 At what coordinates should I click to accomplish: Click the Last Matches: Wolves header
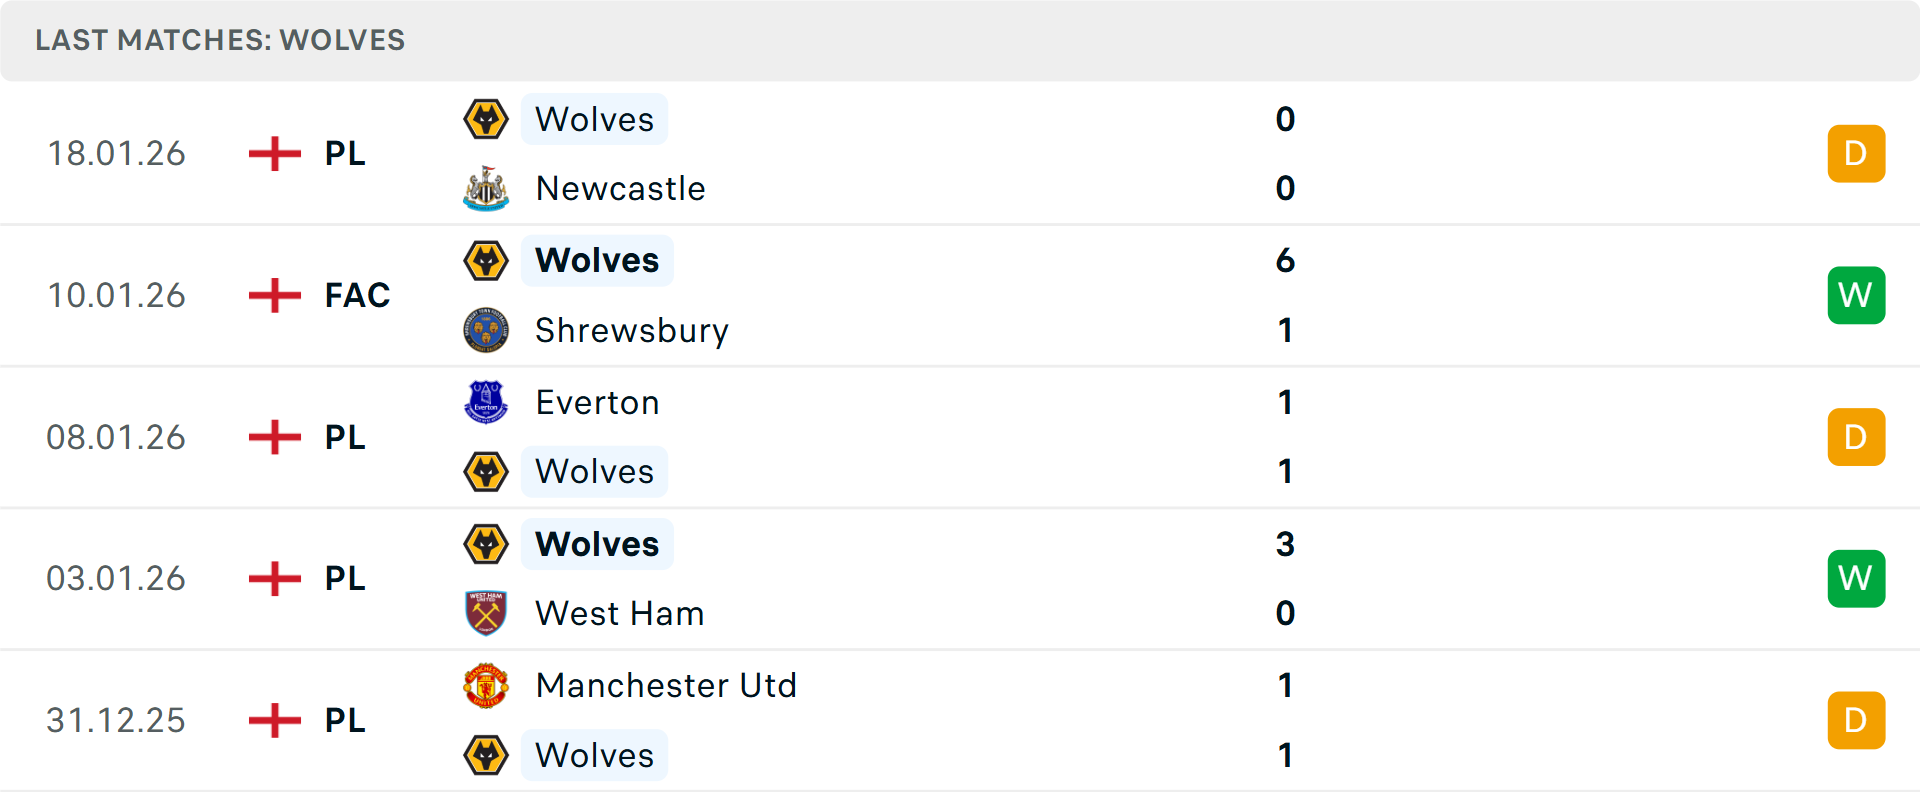[x=220, y=40]
